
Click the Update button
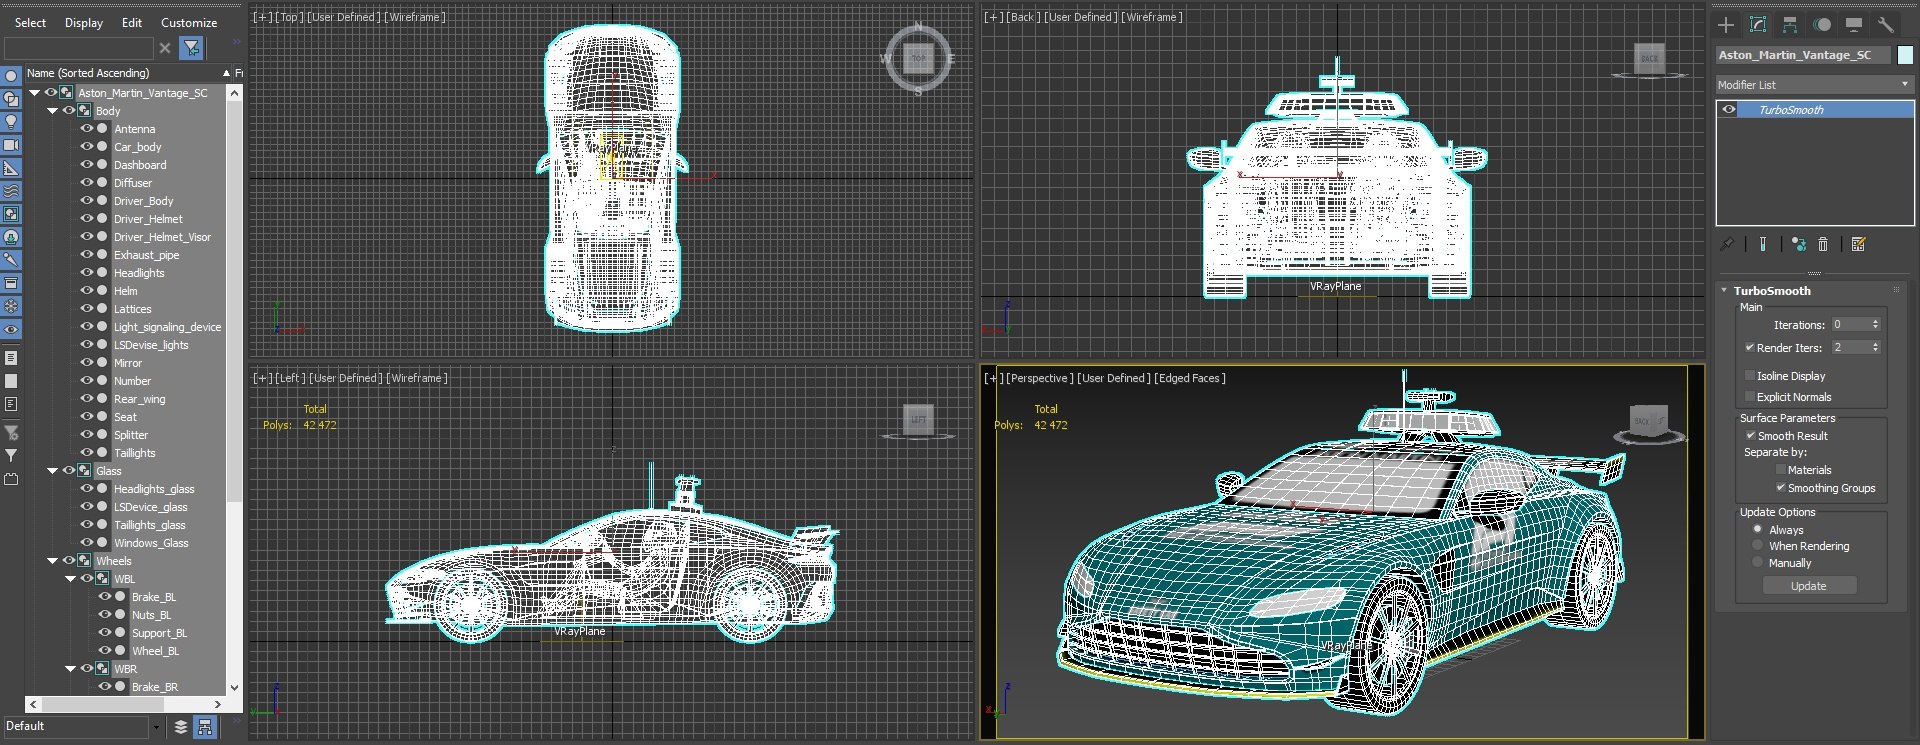pos(1808,586)
